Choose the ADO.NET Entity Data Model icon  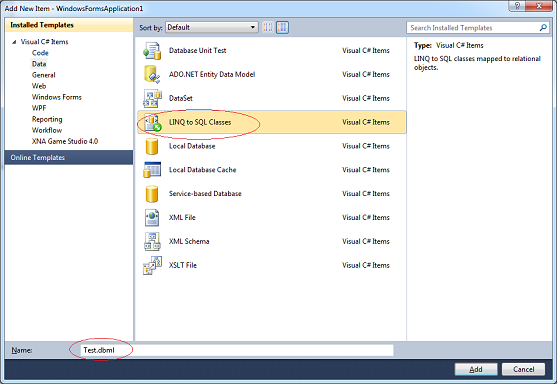click(x=152, y=75)
